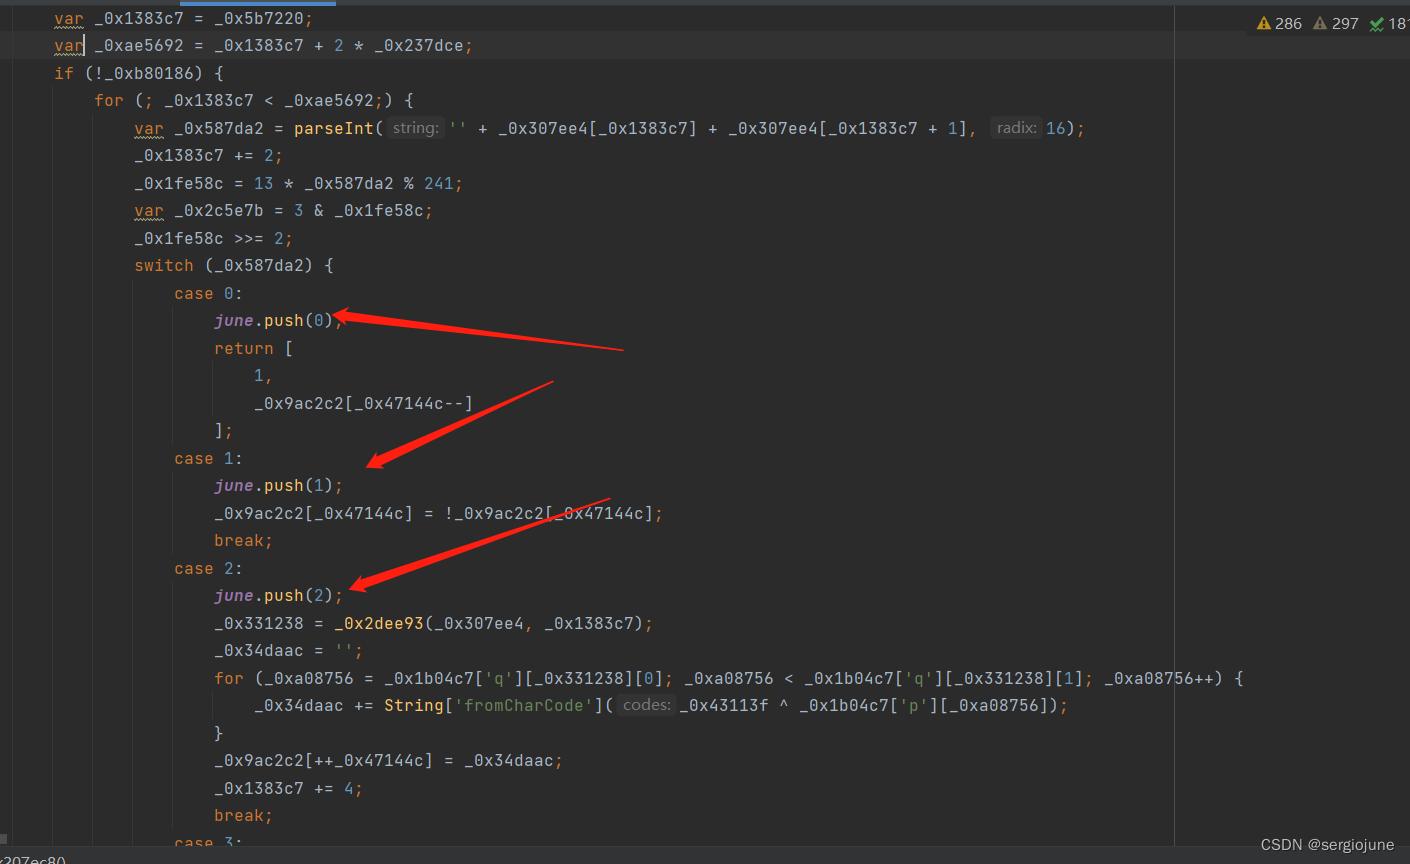This screenshot has height=864, width=1410.
Task: Click the '_0x43113f' XOR operand
Action: coord(724,706)
